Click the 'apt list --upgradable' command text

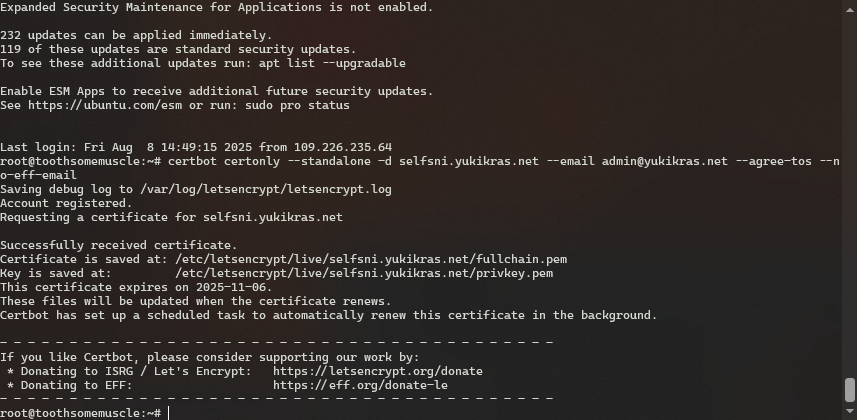click(332, 63)
